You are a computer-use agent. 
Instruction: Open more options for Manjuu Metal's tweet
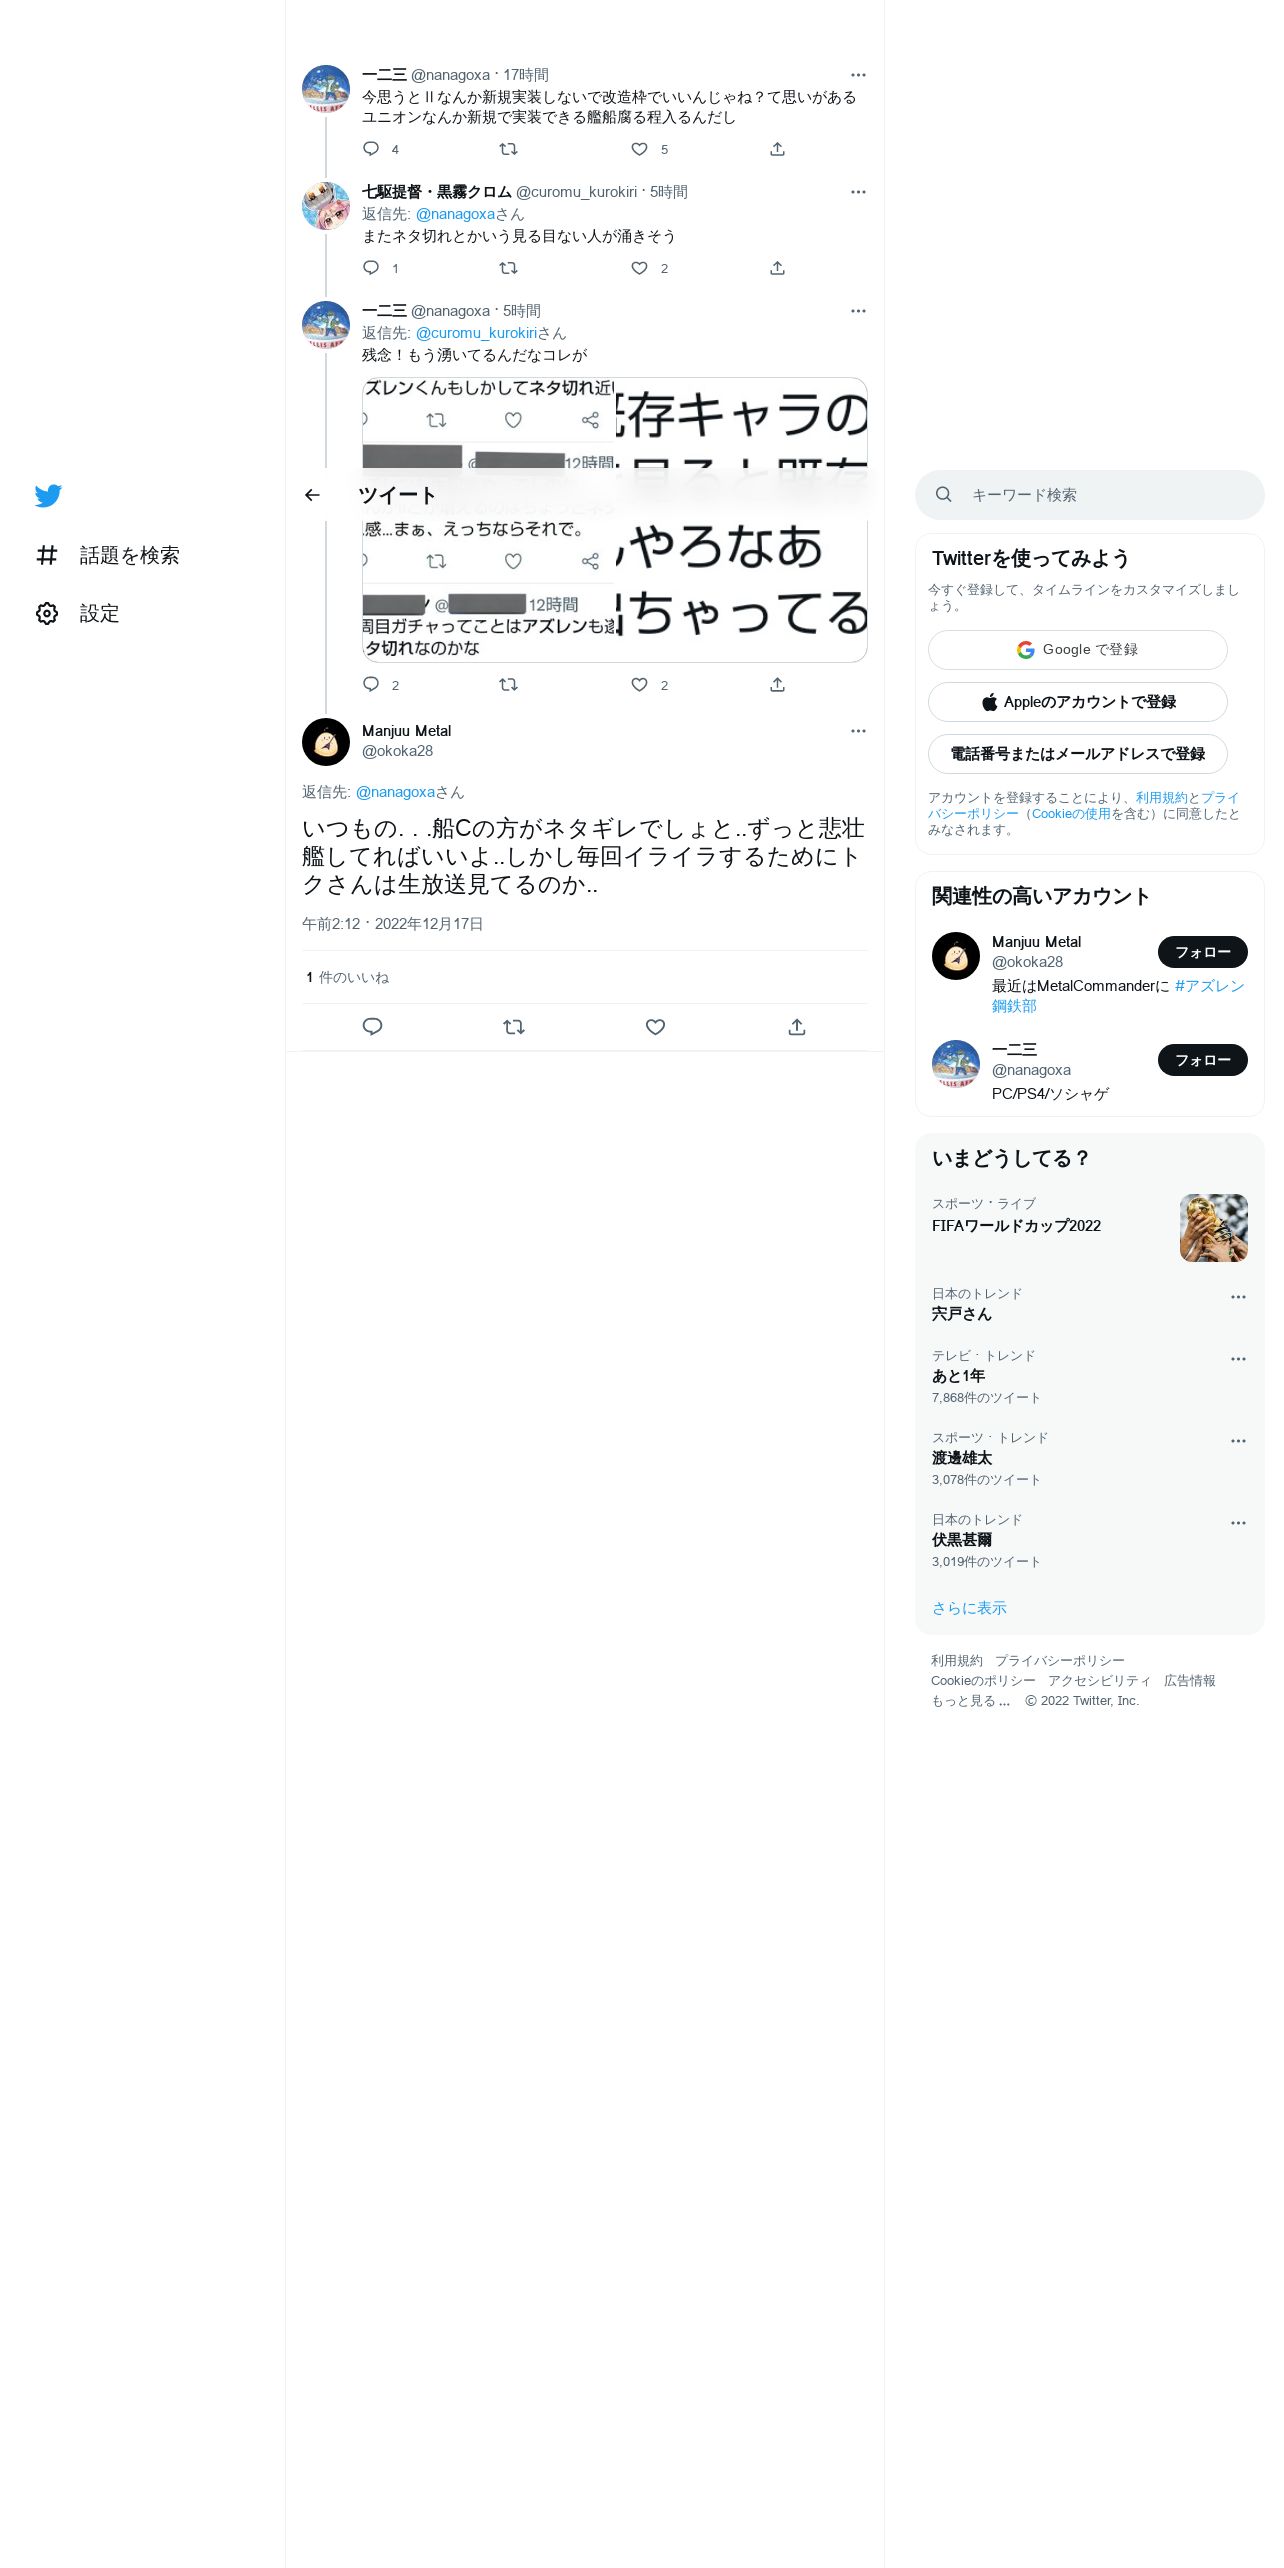[x=858, y=731]
